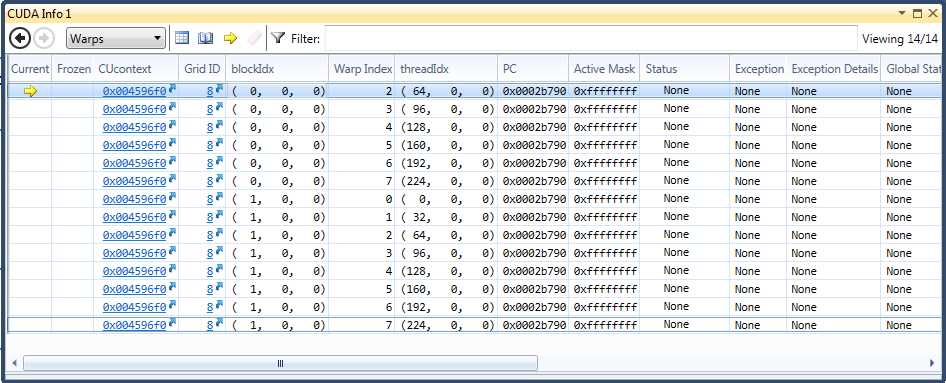Screen dimensions: 946x383
Task: Open Grid ID 8 link for block 1 warp 4
Action: (210, 271)
